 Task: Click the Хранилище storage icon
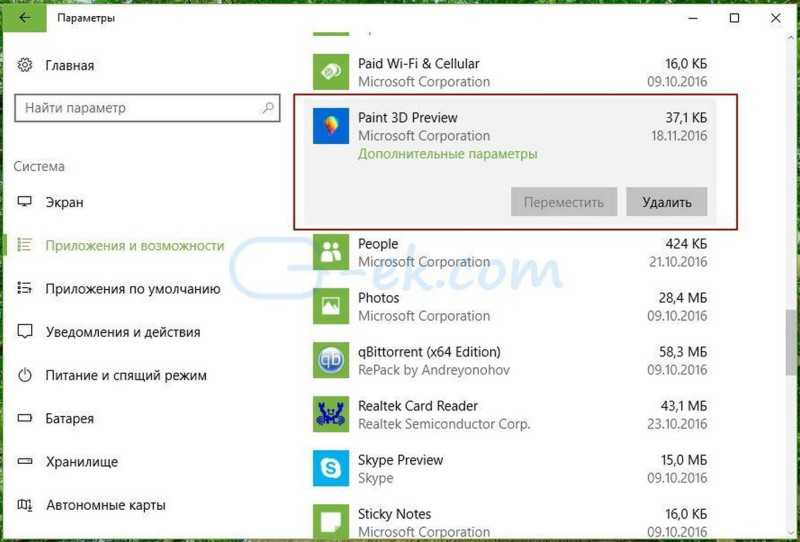click(24, 461)
